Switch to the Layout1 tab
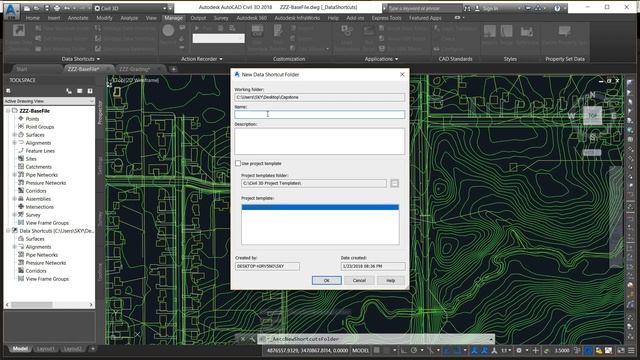Image resolution: width=640 pixels, height=360 pixels. 46,349
